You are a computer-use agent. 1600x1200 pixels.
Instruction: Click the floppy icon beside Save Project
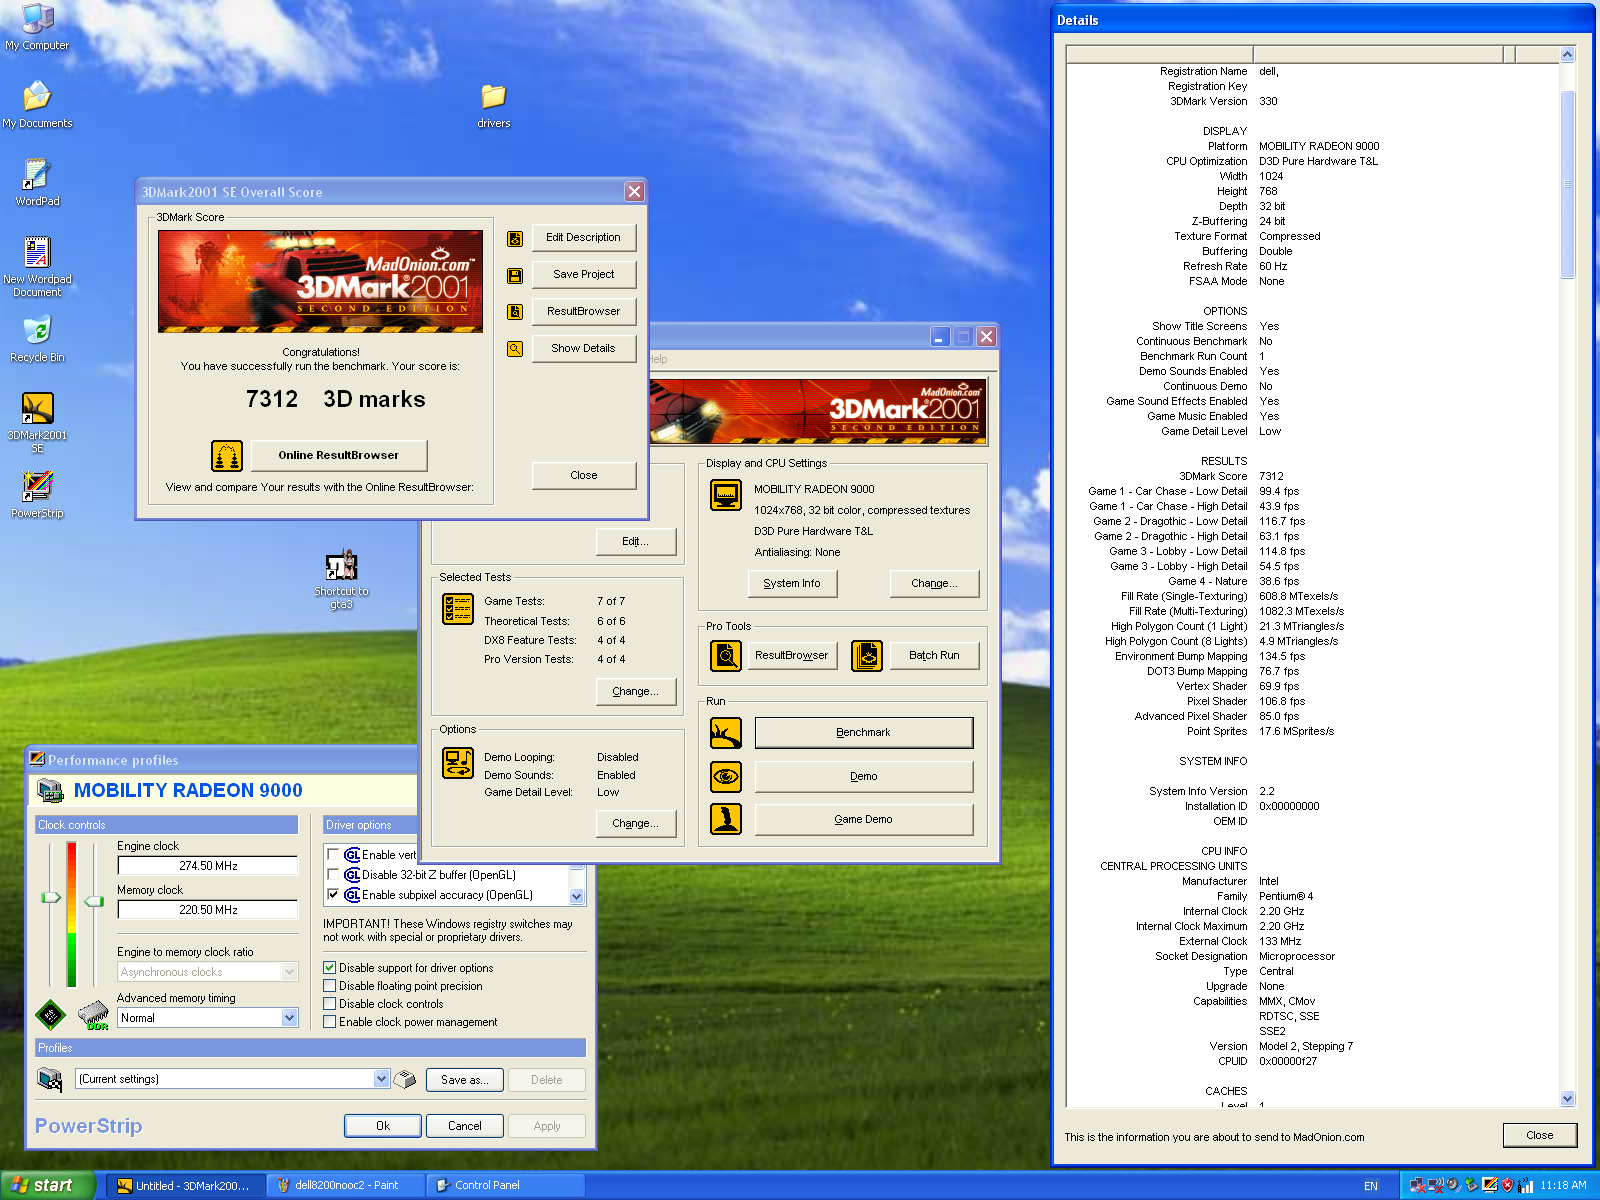(x=515, y=275)
